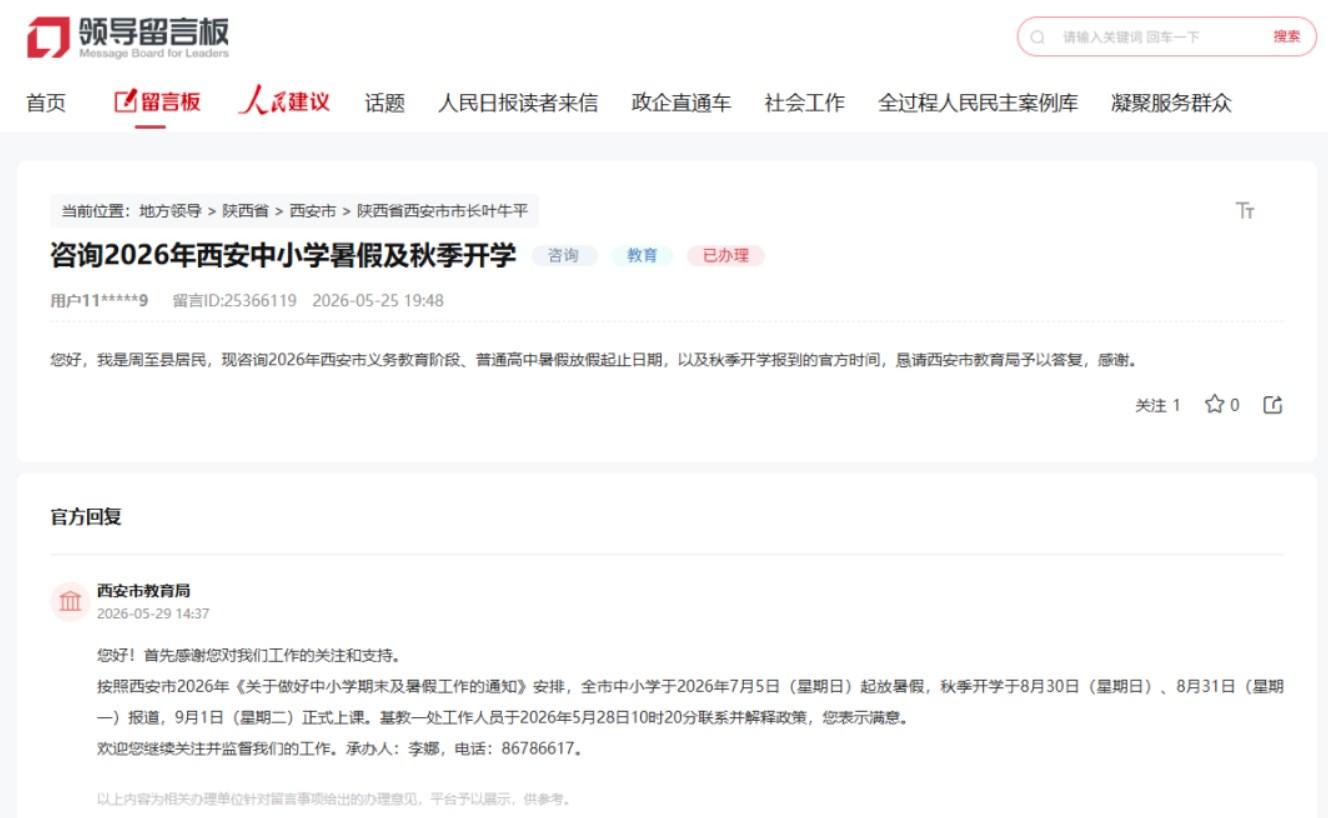
Task: Open 政企直通车 nav item
Action: pos(681,103)
